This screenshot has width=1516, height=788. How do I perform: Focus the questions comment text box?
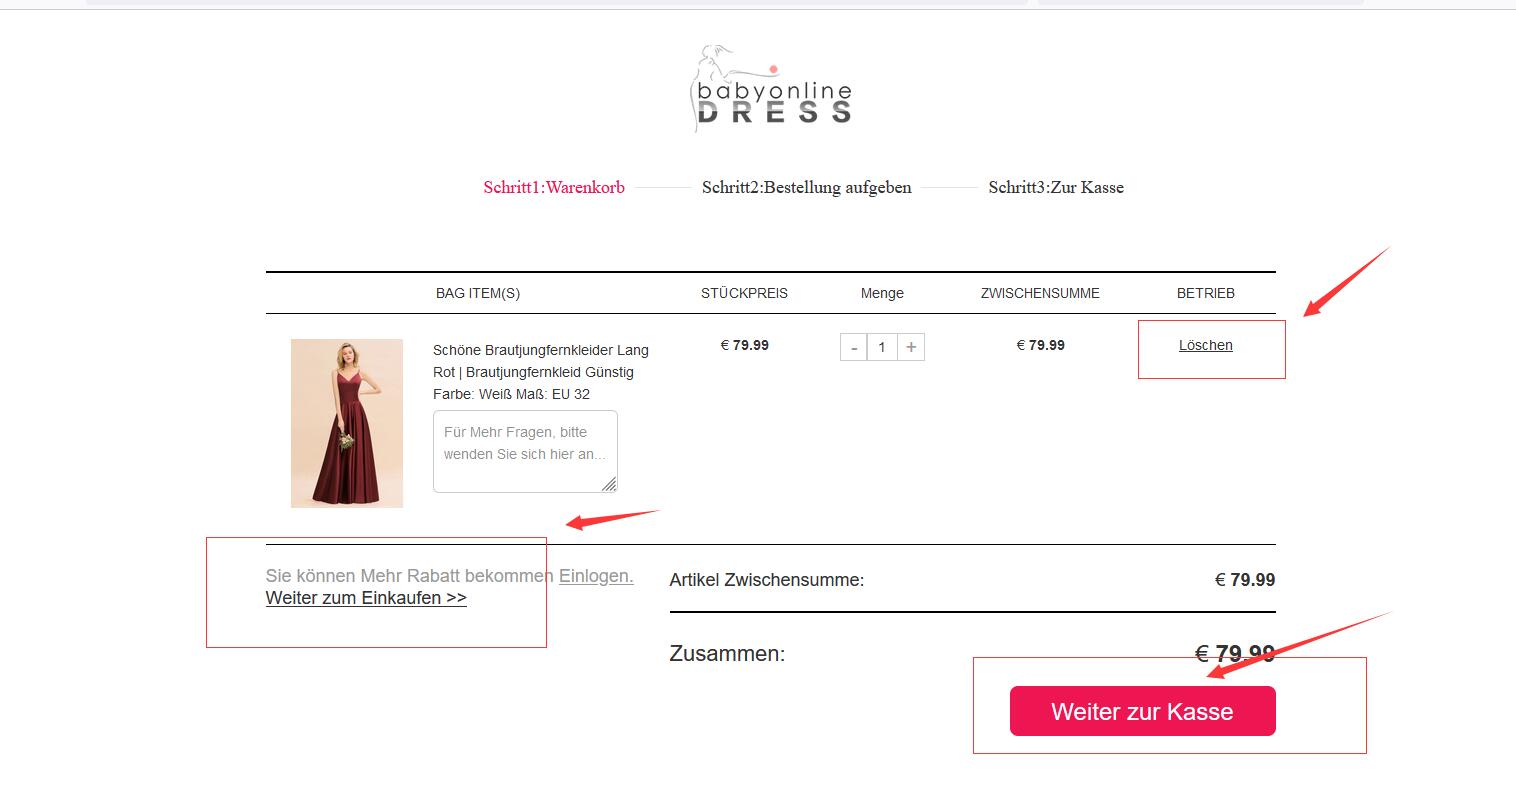pyautogui.click(x=524, y=450)
